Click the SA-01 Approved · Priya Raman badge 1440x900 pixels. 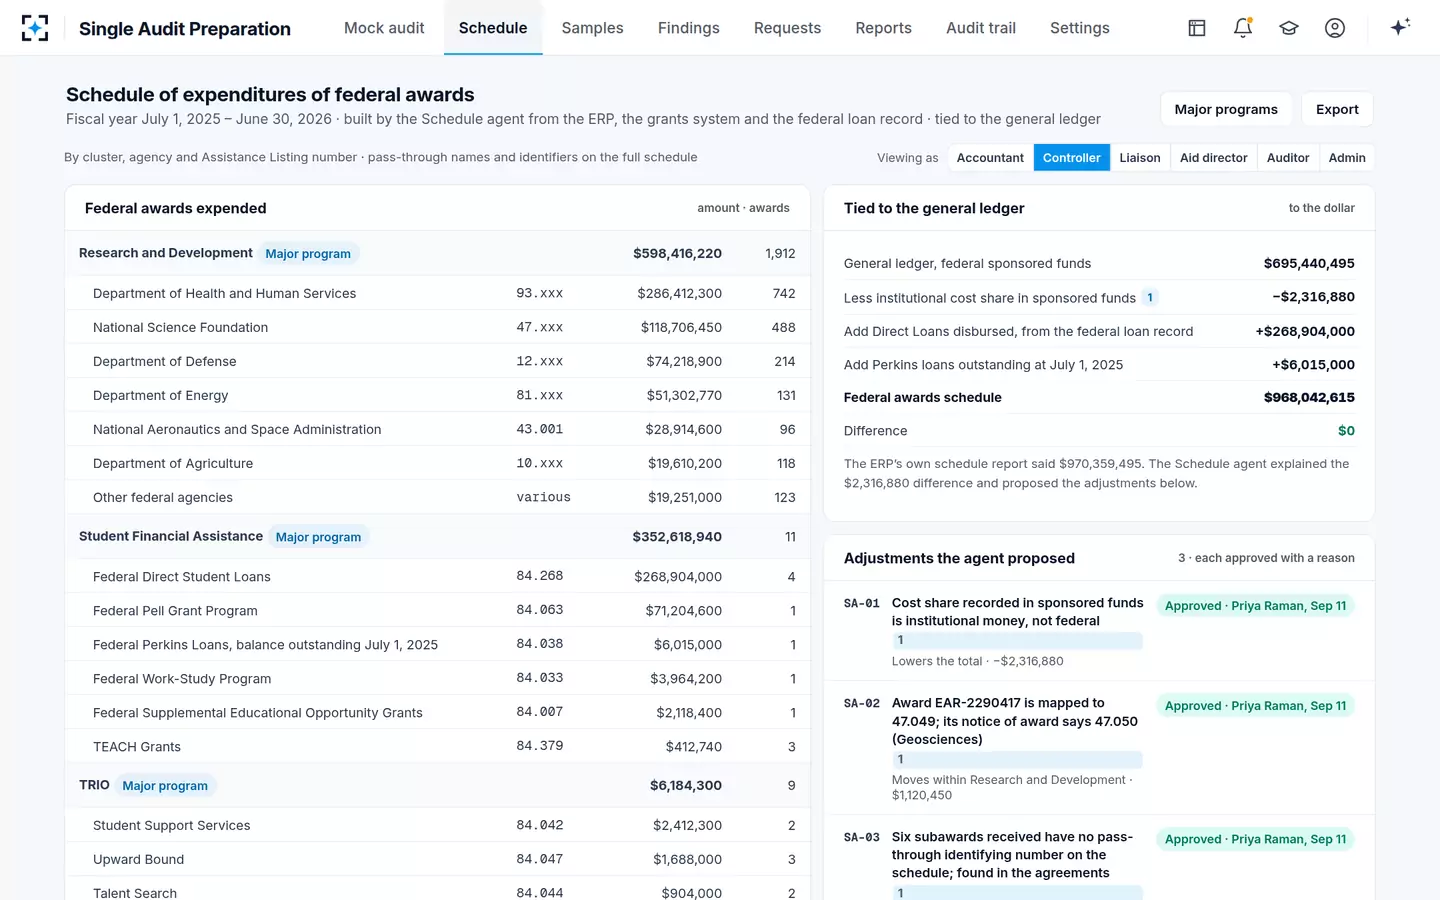click(x=1255, y=606)
